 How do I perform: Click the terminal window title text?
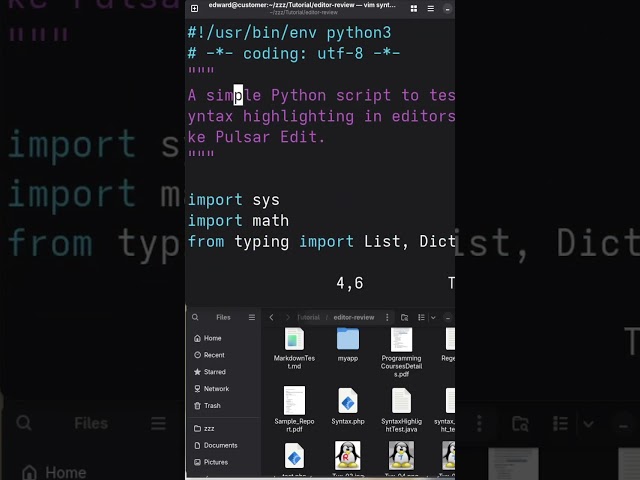coord(302,5)
